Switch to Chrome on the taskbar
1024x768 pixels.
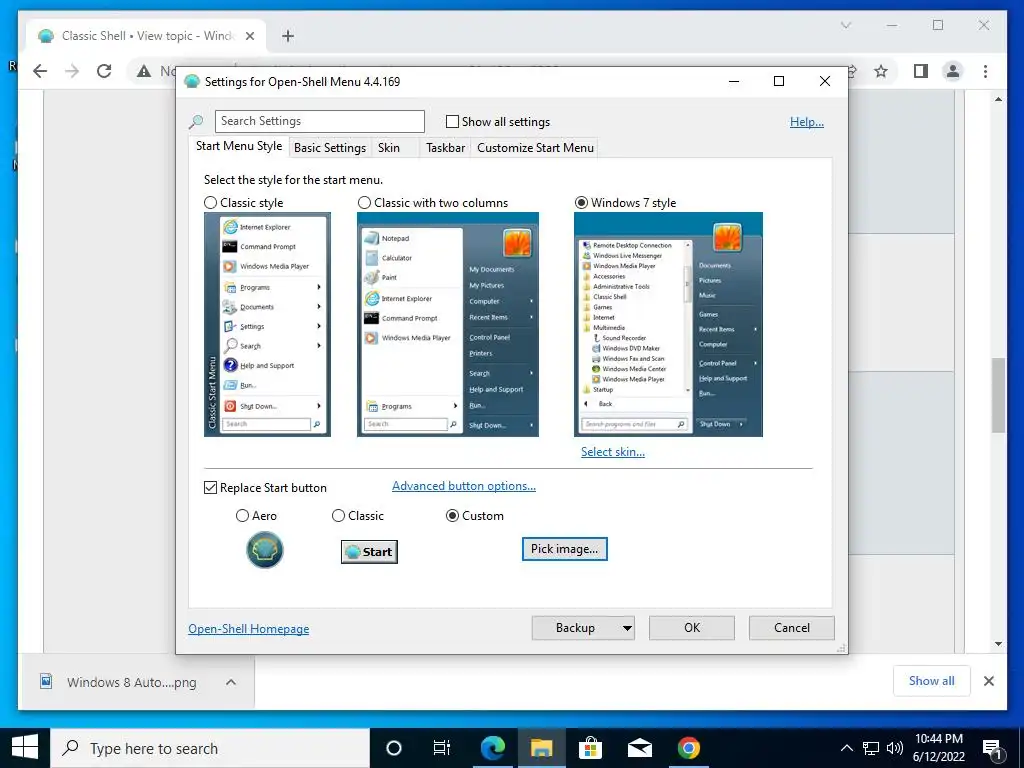[688, 748]
